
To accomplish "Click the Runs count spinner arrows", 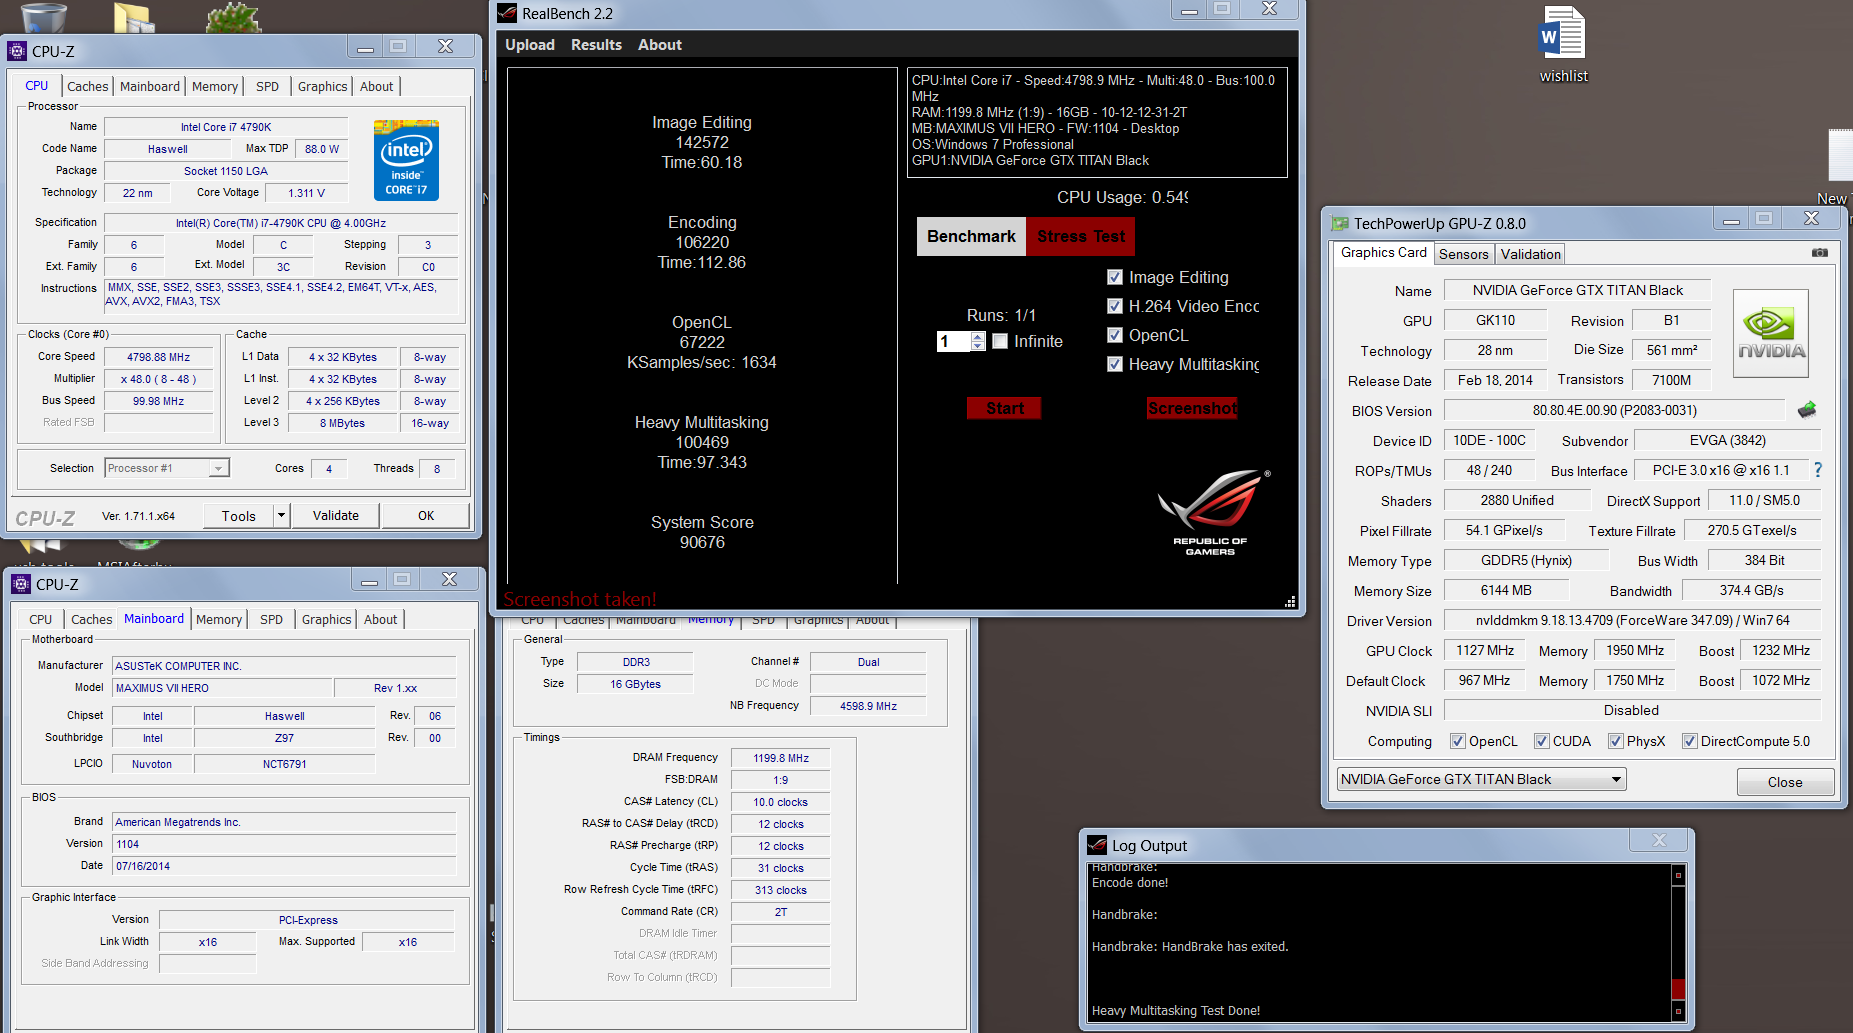I will [x=978, y=341].
